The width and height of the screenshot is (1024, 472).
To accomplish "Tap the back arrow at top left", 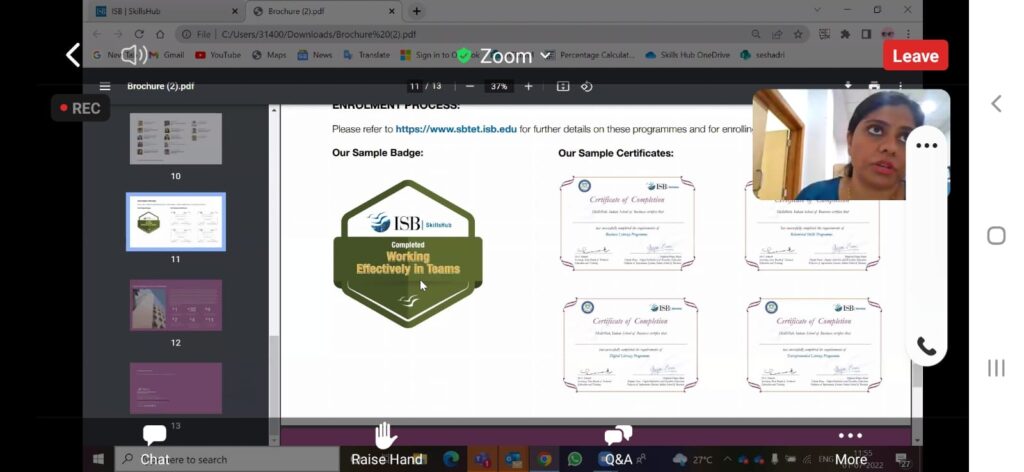I will (x=72, y=55).
